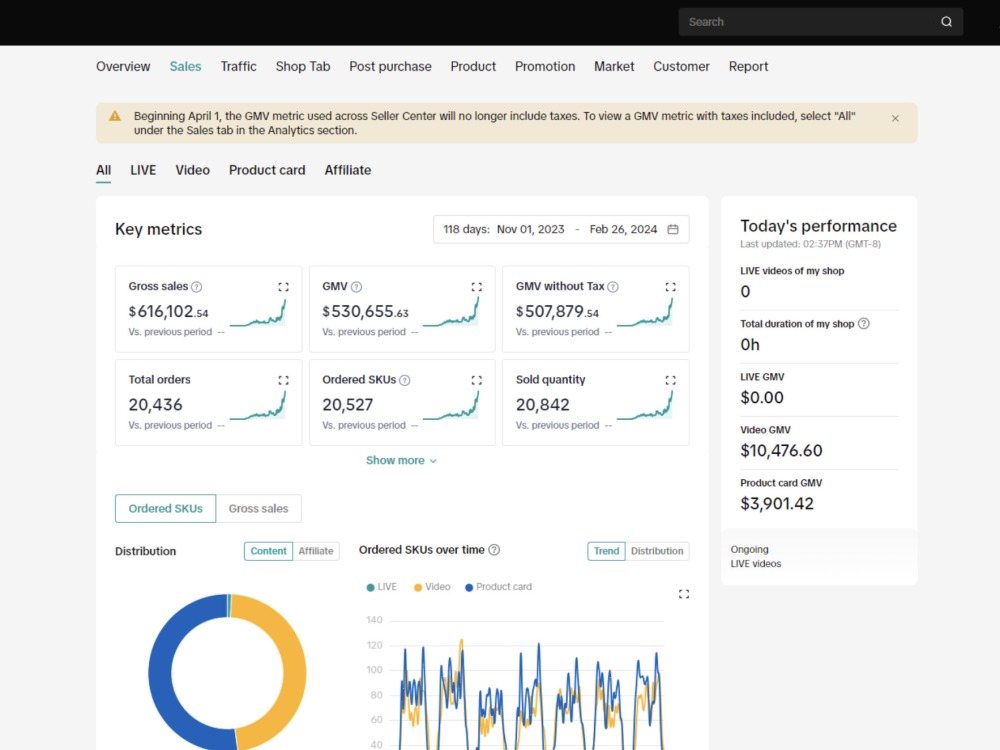Open the Promotion tab
Screen dimensions: 1000x750
click(x=545, y=66)
